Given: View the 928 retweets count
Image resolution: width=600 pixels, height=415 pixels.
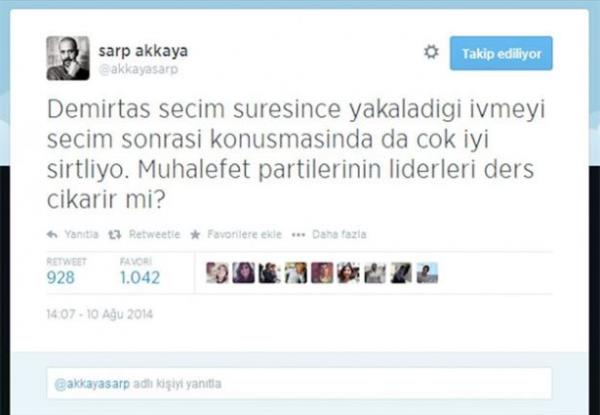Looking at the screenshot, I should 60,278.
